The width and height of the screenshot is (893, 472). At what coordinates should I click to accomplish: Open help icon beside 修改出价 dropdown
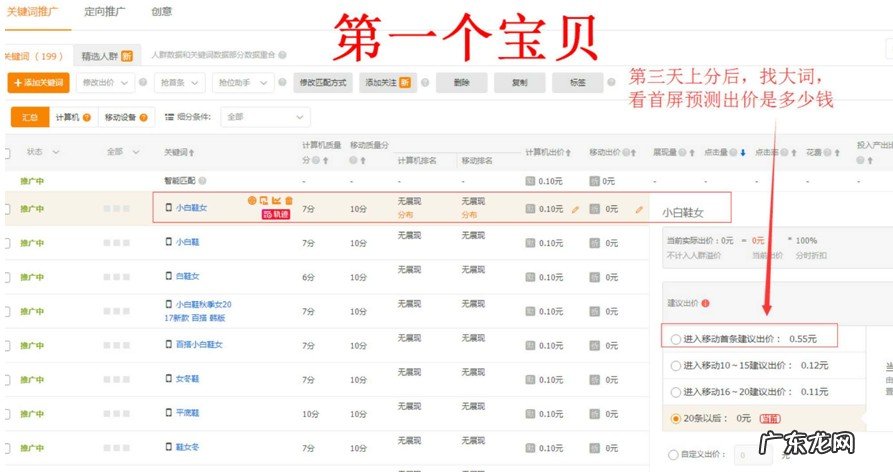coord(143,83)
